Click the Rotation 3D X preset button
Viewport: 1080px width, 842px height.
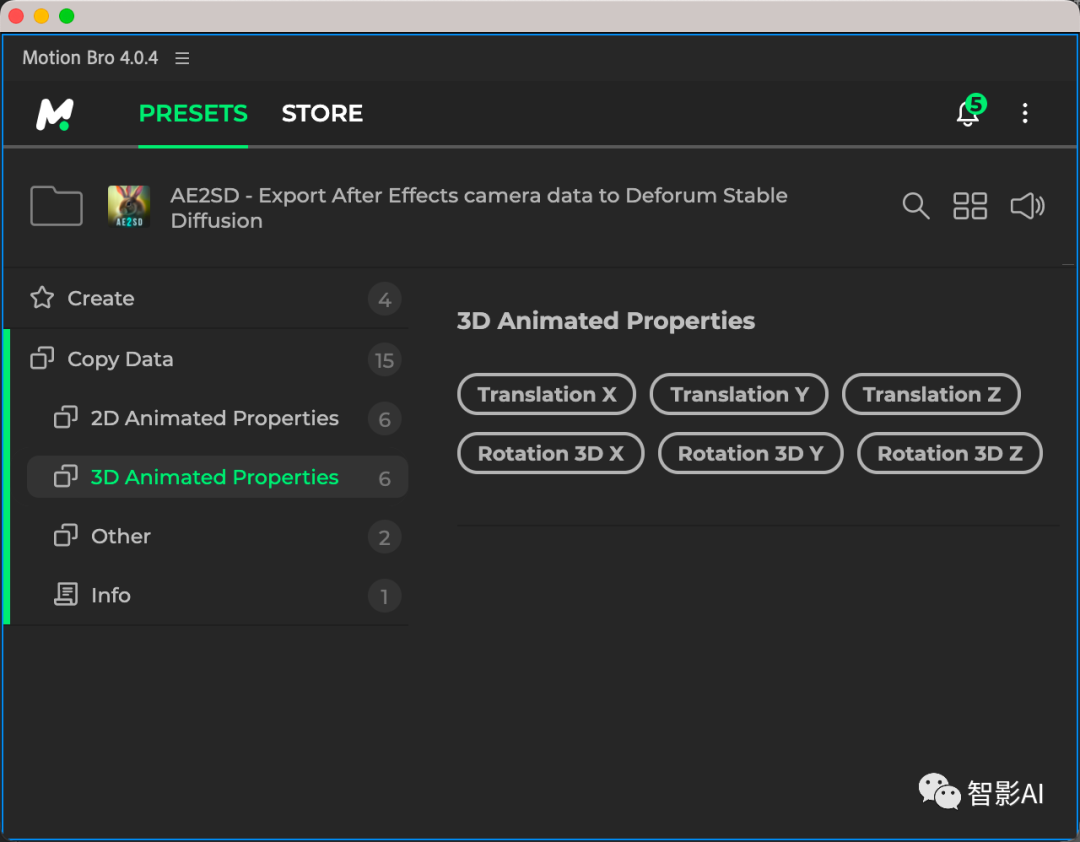pyautogui.click(x=550, y=453)
